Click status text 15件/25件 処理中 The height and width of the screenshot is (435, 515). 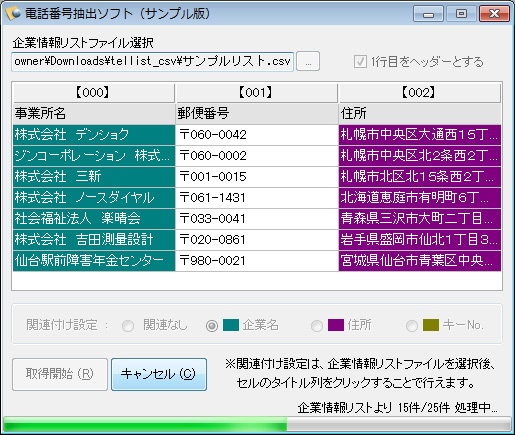click(447, 407)
